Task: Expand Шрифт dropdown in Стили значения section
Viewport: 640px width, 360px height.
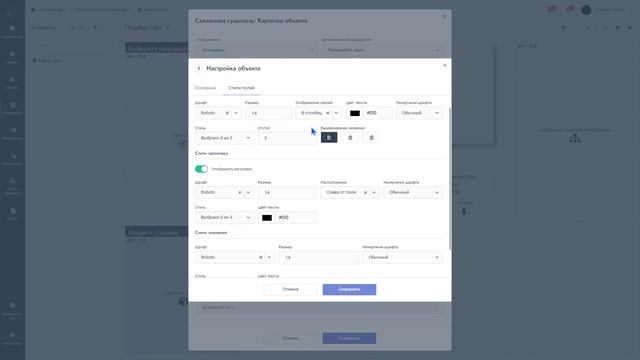Action: pyautogui.click(x=269, y=258)
